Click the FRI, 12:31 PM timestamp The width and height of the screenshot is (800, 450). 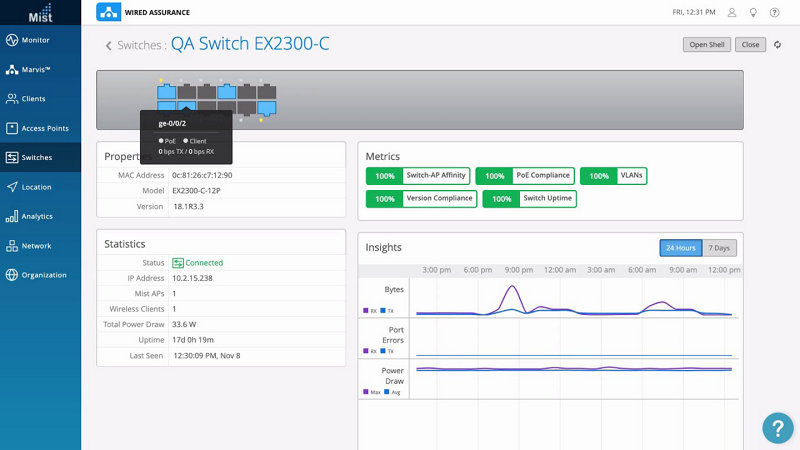pyautogui.click(x=694, y=12)
